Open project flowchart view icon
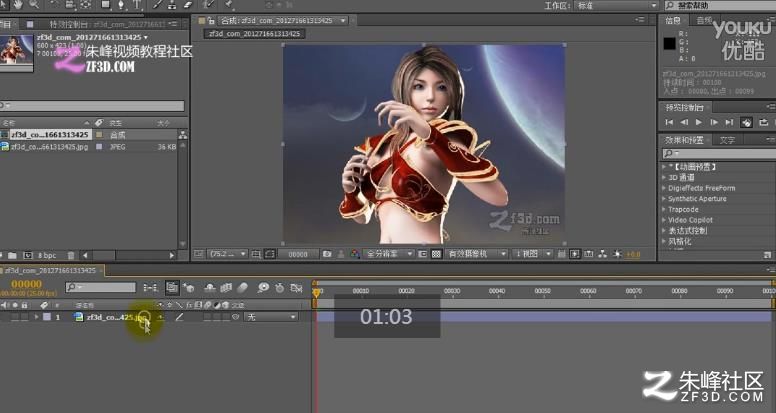 183,135
